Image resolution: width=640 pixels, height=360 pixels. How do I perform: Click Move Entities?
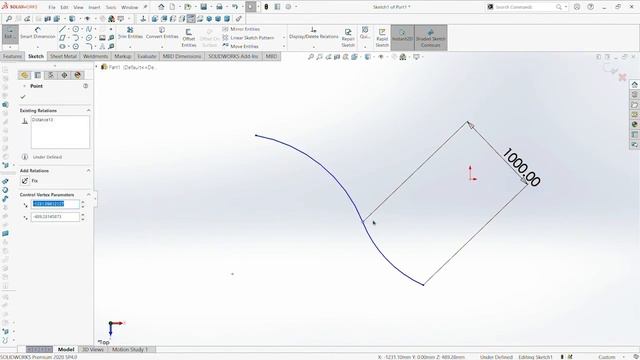[x=240, y=46]
